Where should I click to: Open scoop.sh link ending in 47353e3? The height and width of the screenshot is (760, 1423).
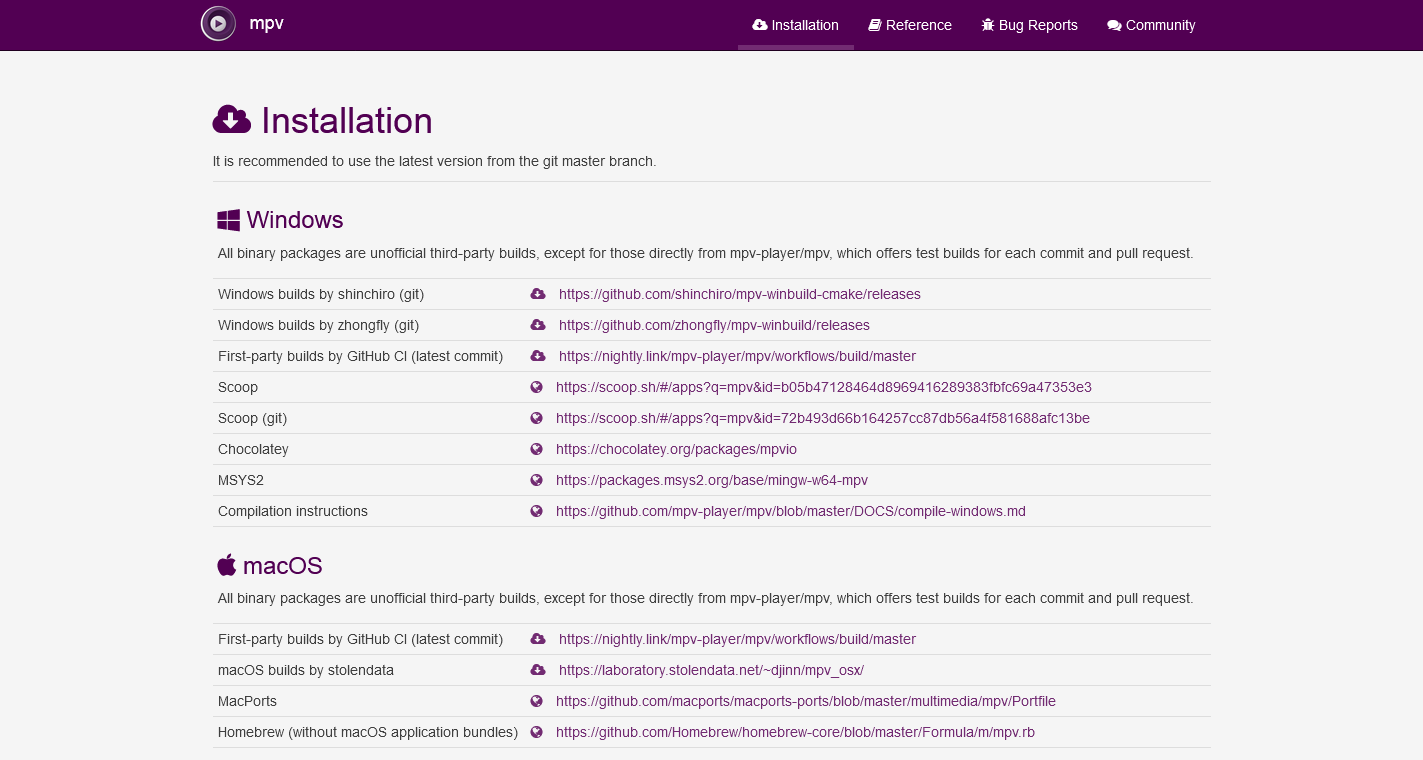[824, 387]
